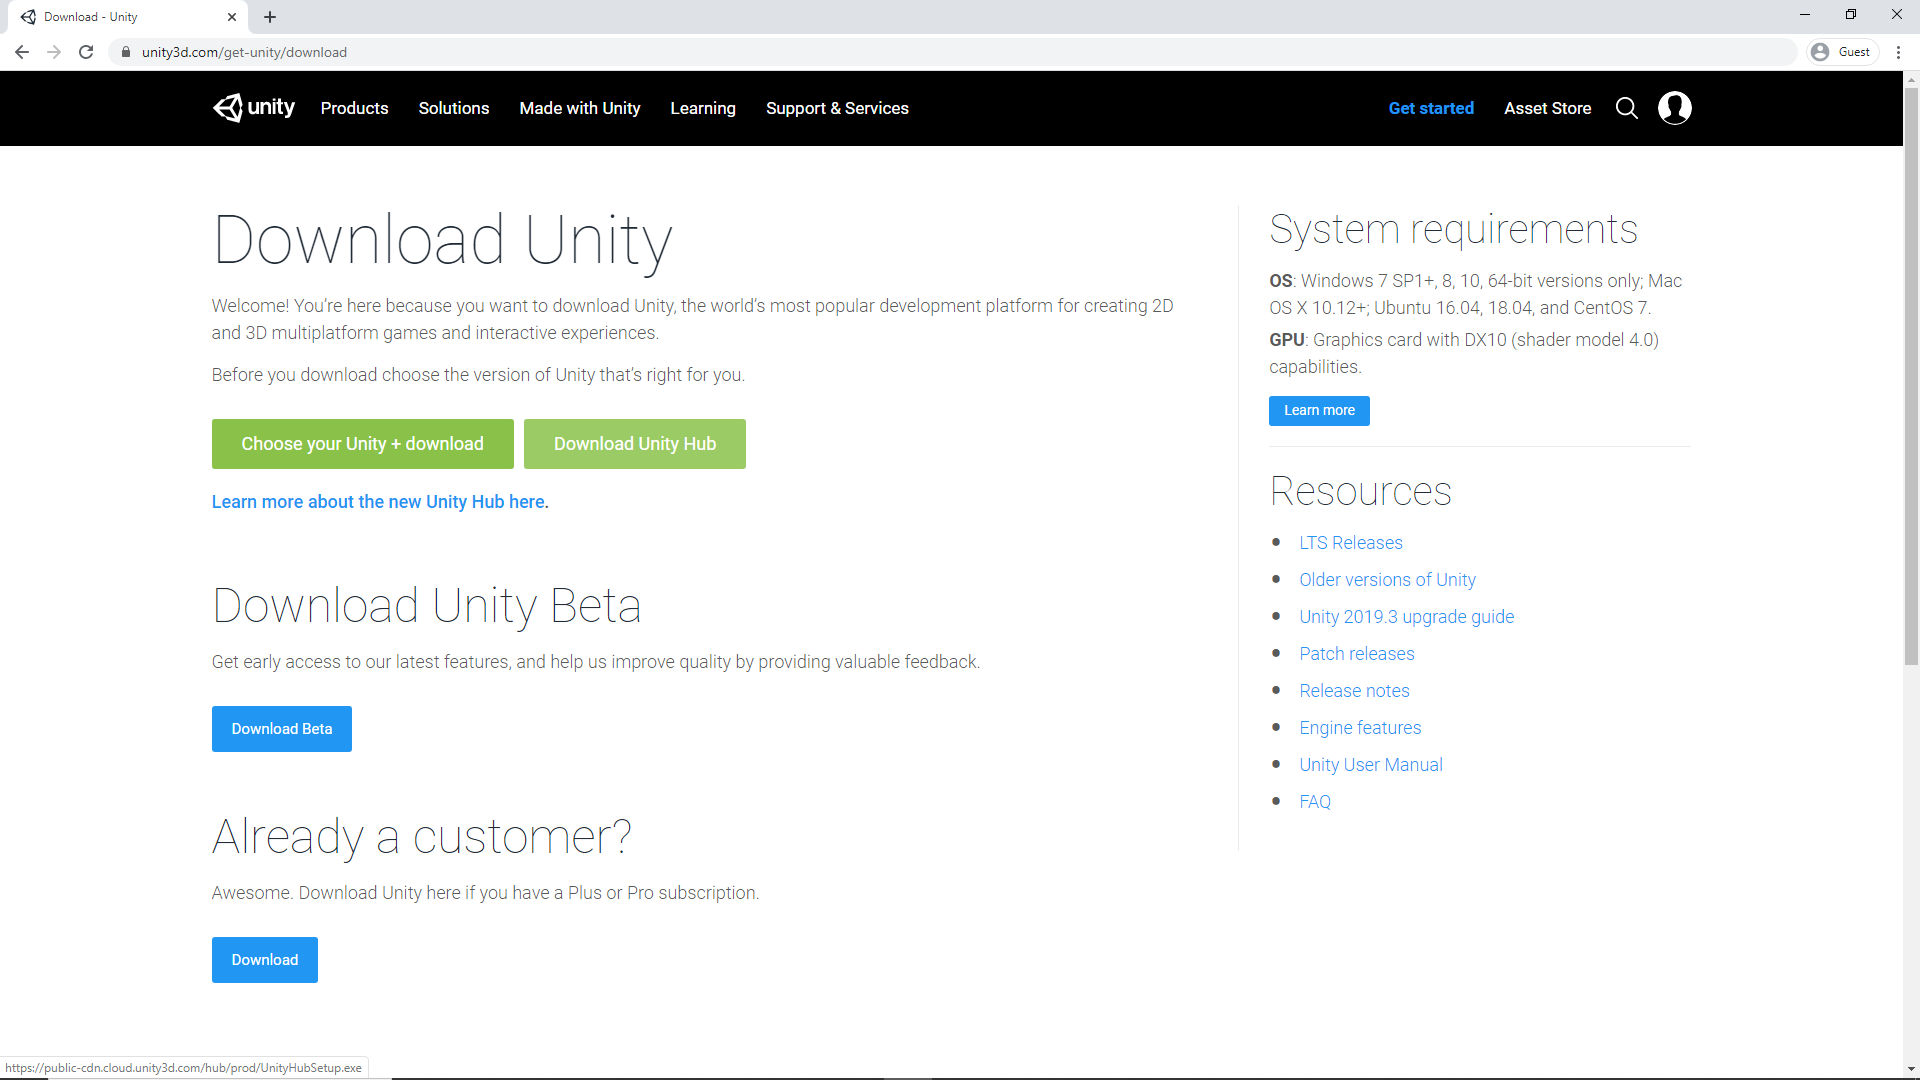Click the Unity logo in the header
Image resolution: width=1920 pixels, height=1080 pixels.
[x=254, y=108]
